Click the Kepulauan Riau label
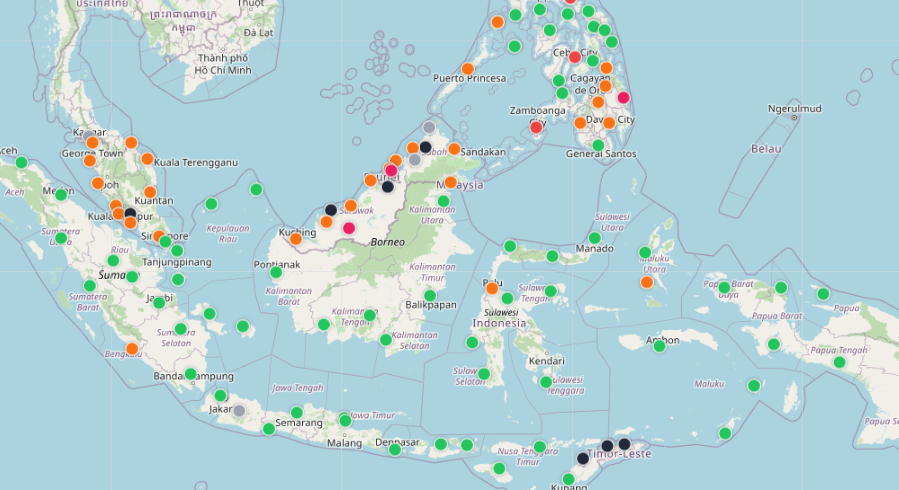The width and height of the screenshot is (899, 490). coord(228,233)
